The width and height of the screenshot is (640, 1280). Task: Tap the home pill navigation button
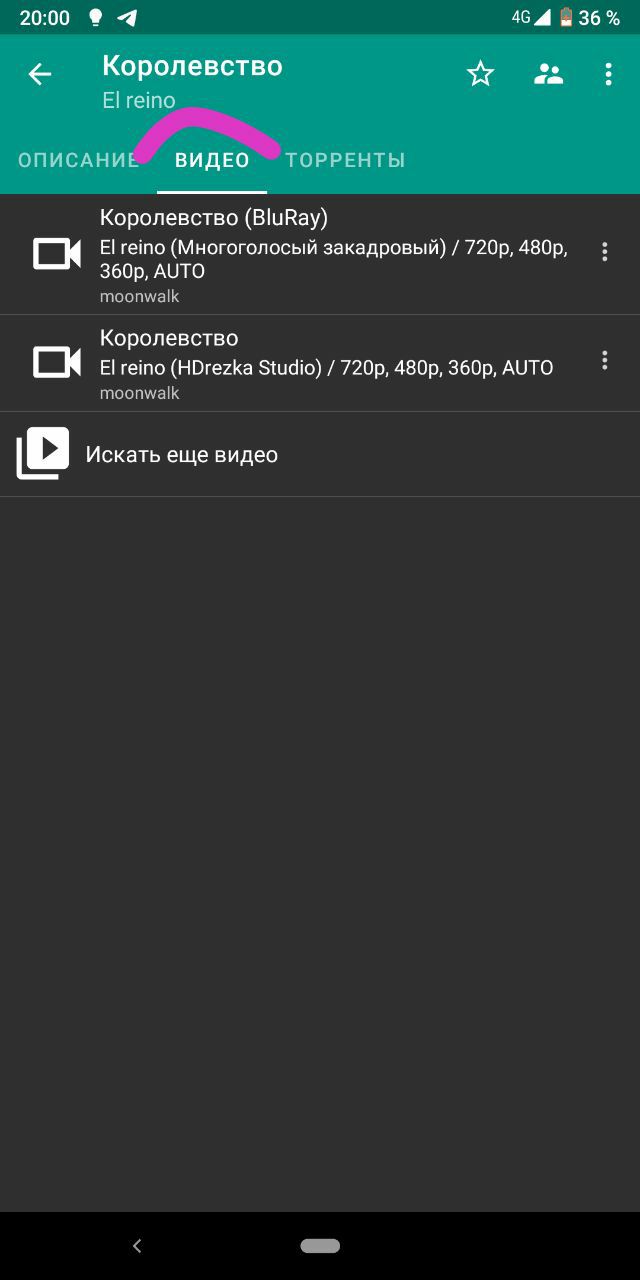point(320,1246)
